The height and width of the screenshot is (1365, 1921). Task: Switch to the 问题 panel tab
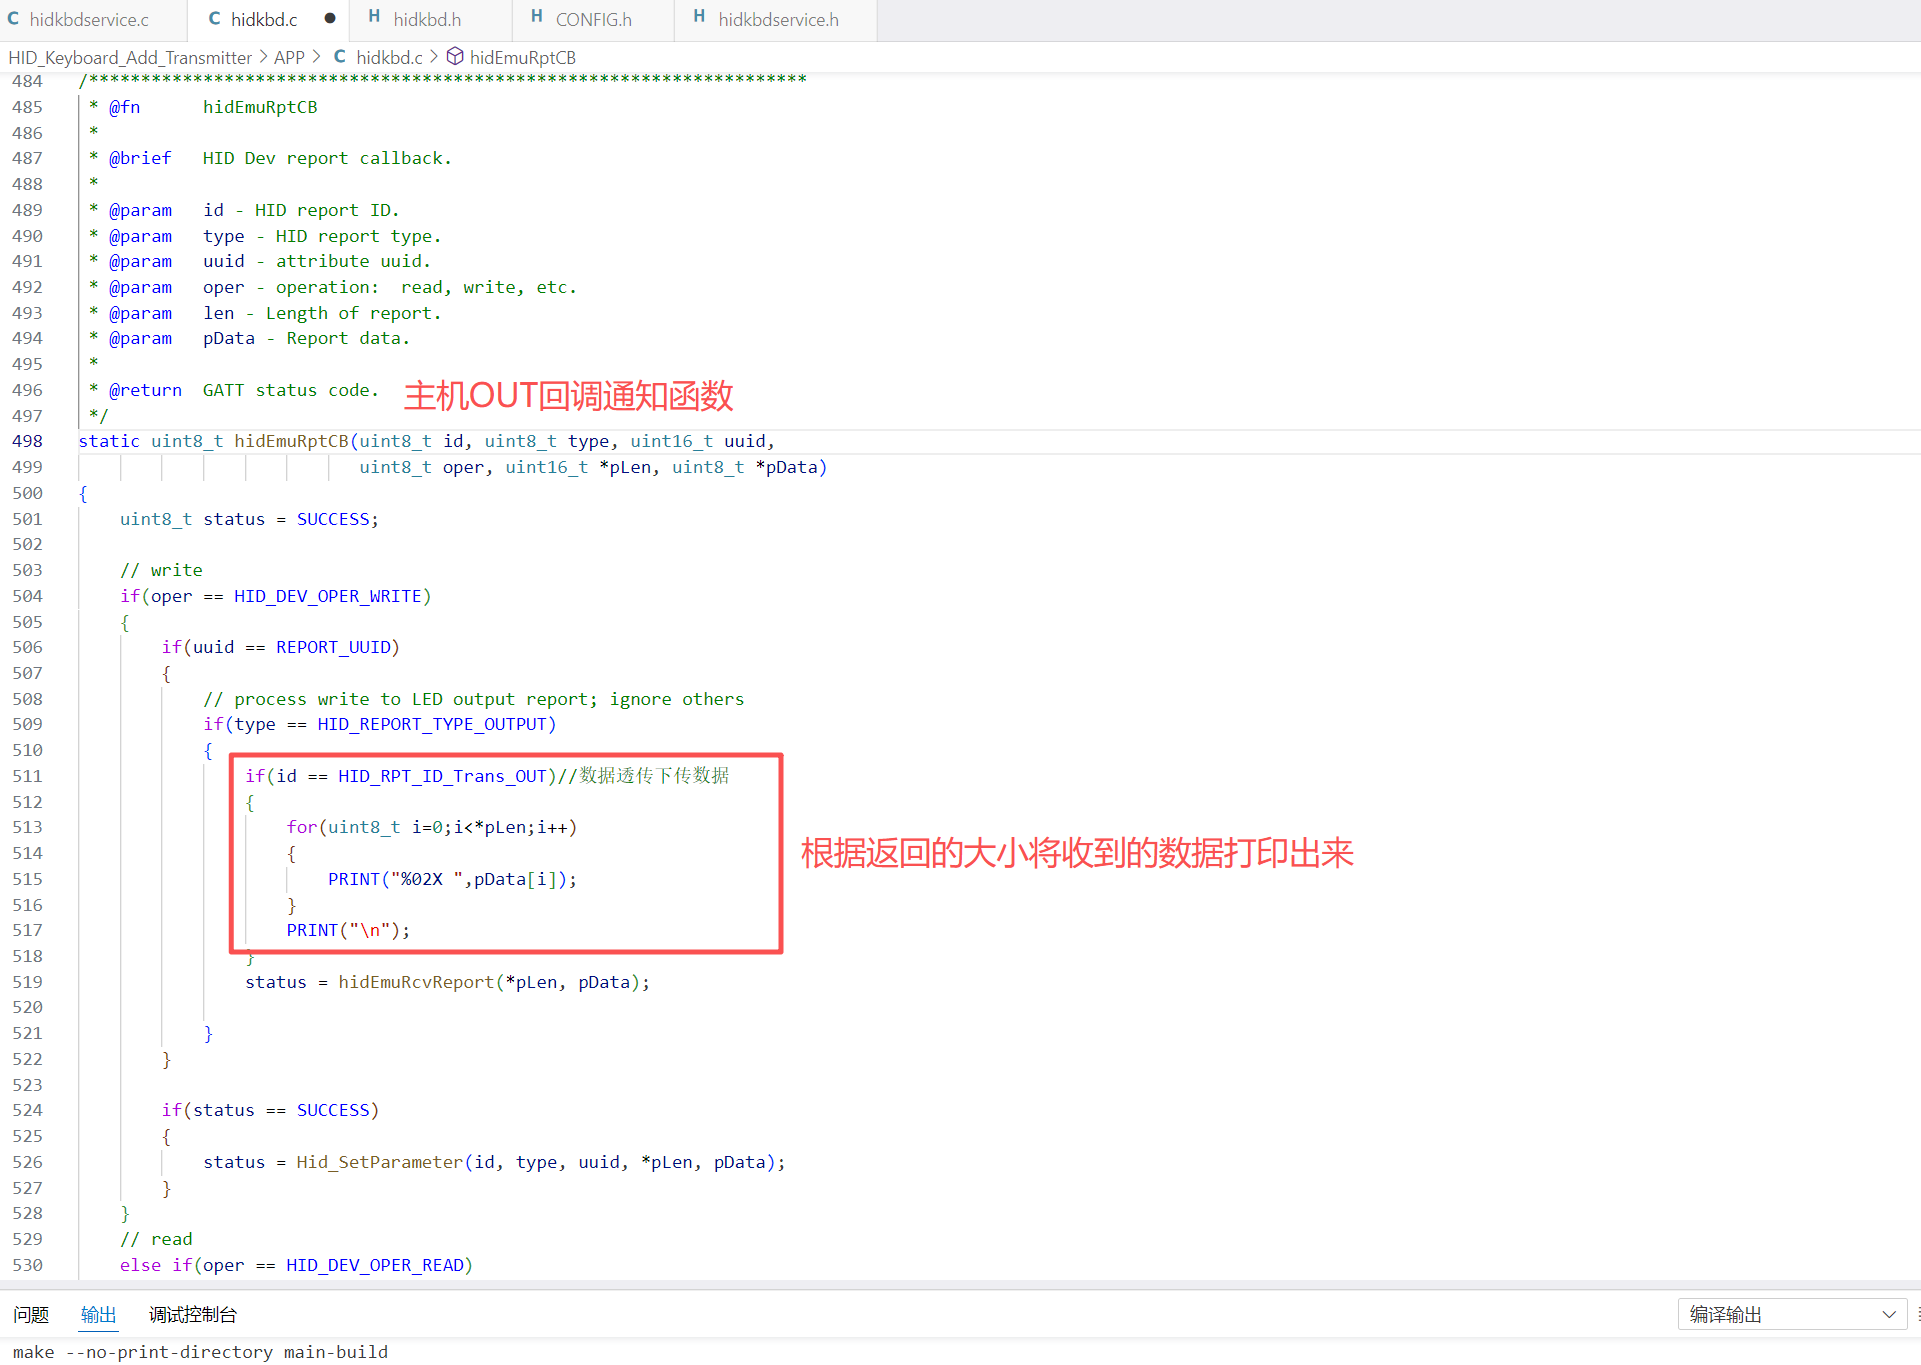point(31,1314)
